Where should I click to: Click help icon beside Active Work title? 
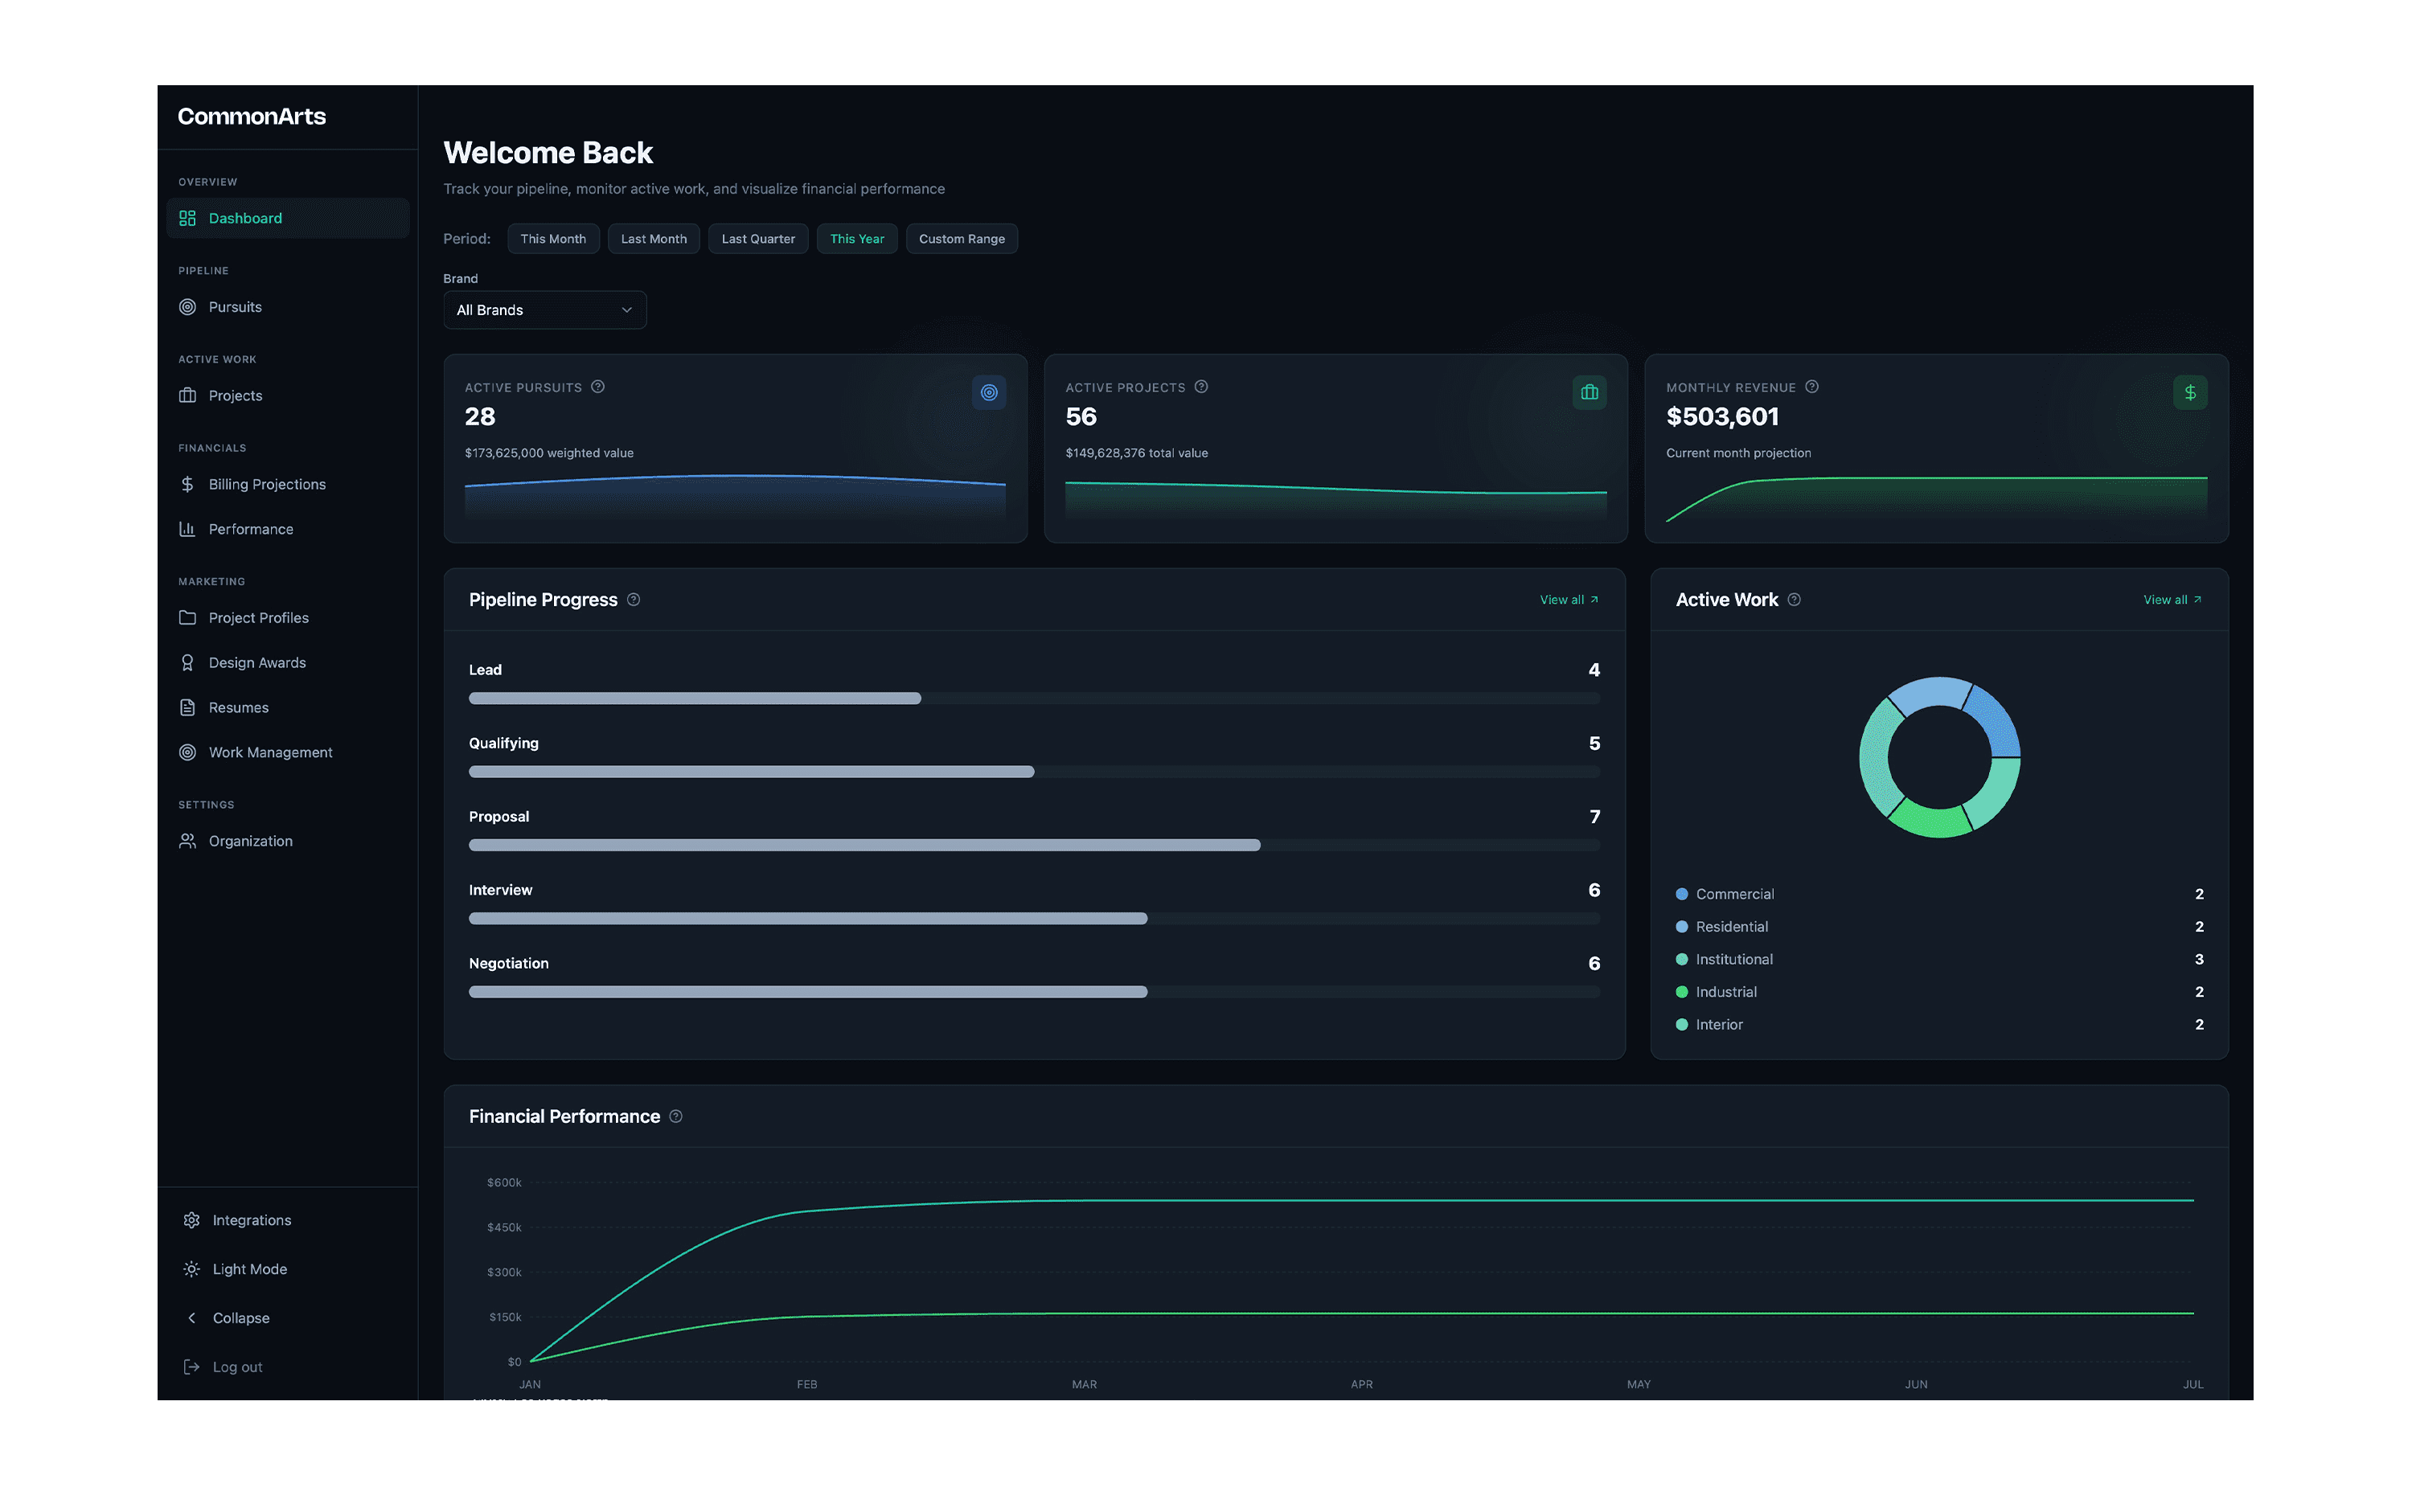coord(1794,600)
